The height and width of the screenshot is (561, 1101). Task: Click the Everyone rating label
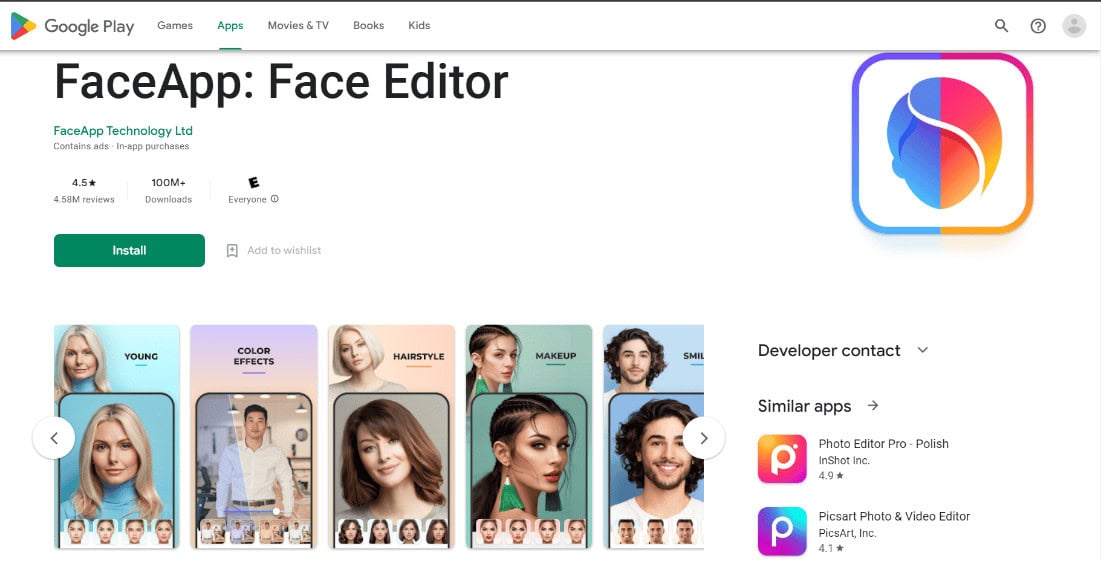pyautogui.click(x=247, y=199)
